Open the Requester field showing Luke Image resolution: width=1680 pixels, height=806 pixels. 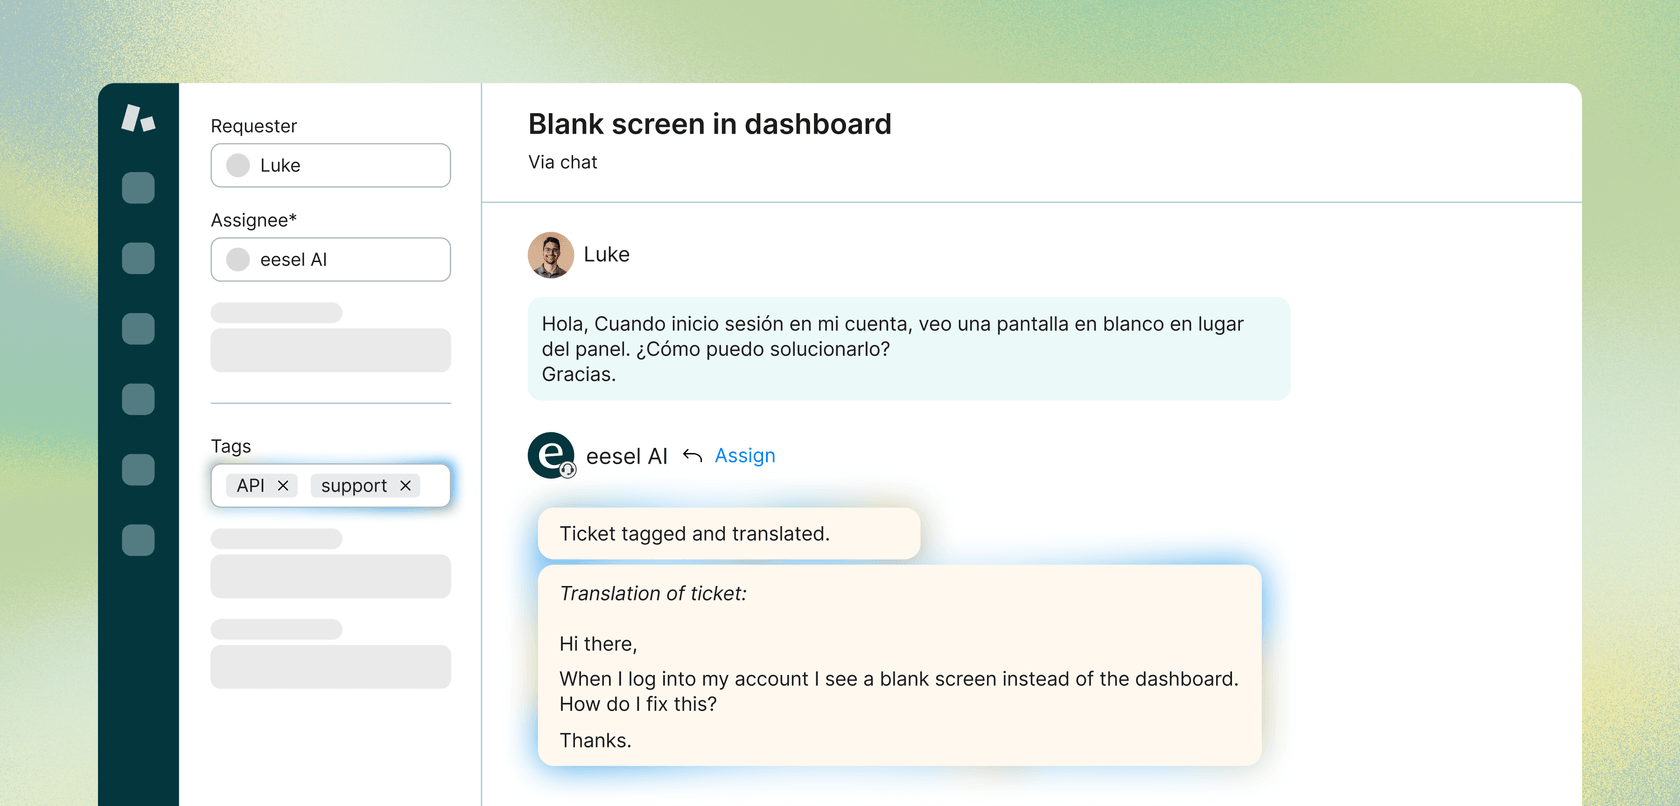click(330, 165)
